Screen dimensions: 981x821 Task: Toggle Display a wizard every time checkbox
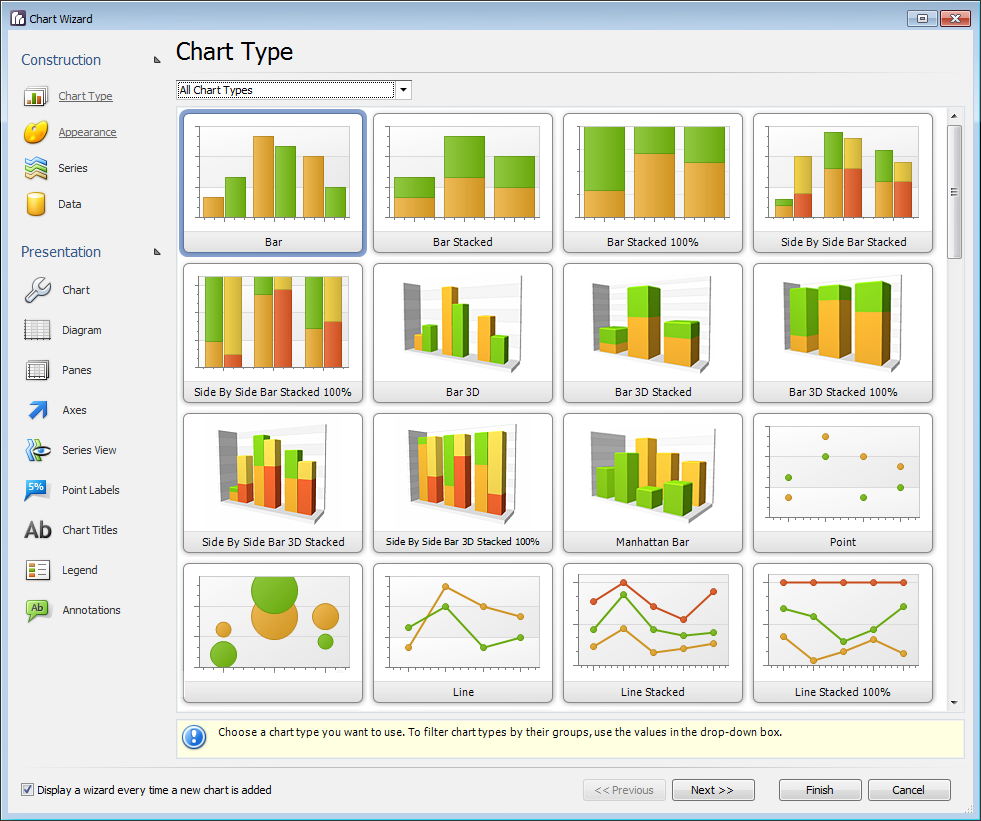click(28, 790)
